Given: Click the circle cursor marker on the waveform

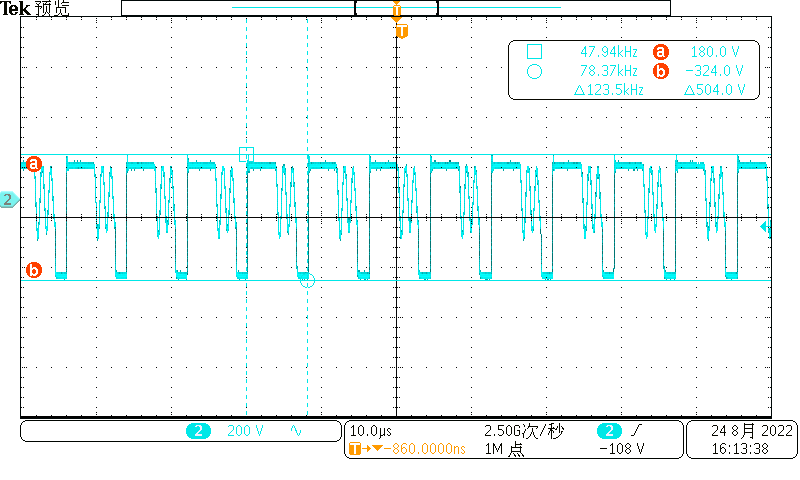Looking at the screenshot, I should [307, 280].
